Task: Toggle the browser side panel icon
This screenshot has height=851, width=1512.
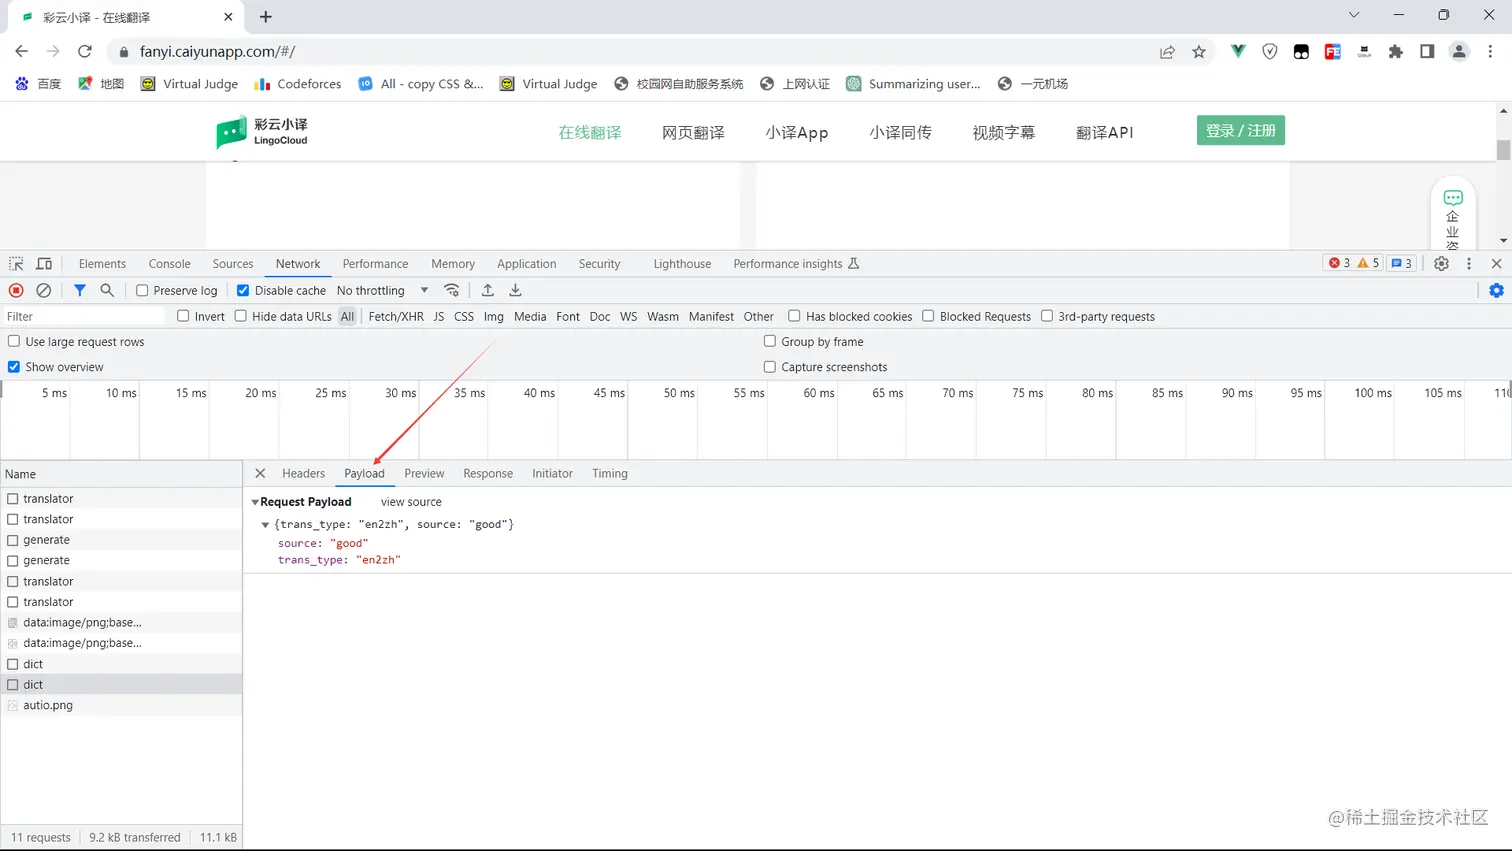Action: click(1427, 52)
